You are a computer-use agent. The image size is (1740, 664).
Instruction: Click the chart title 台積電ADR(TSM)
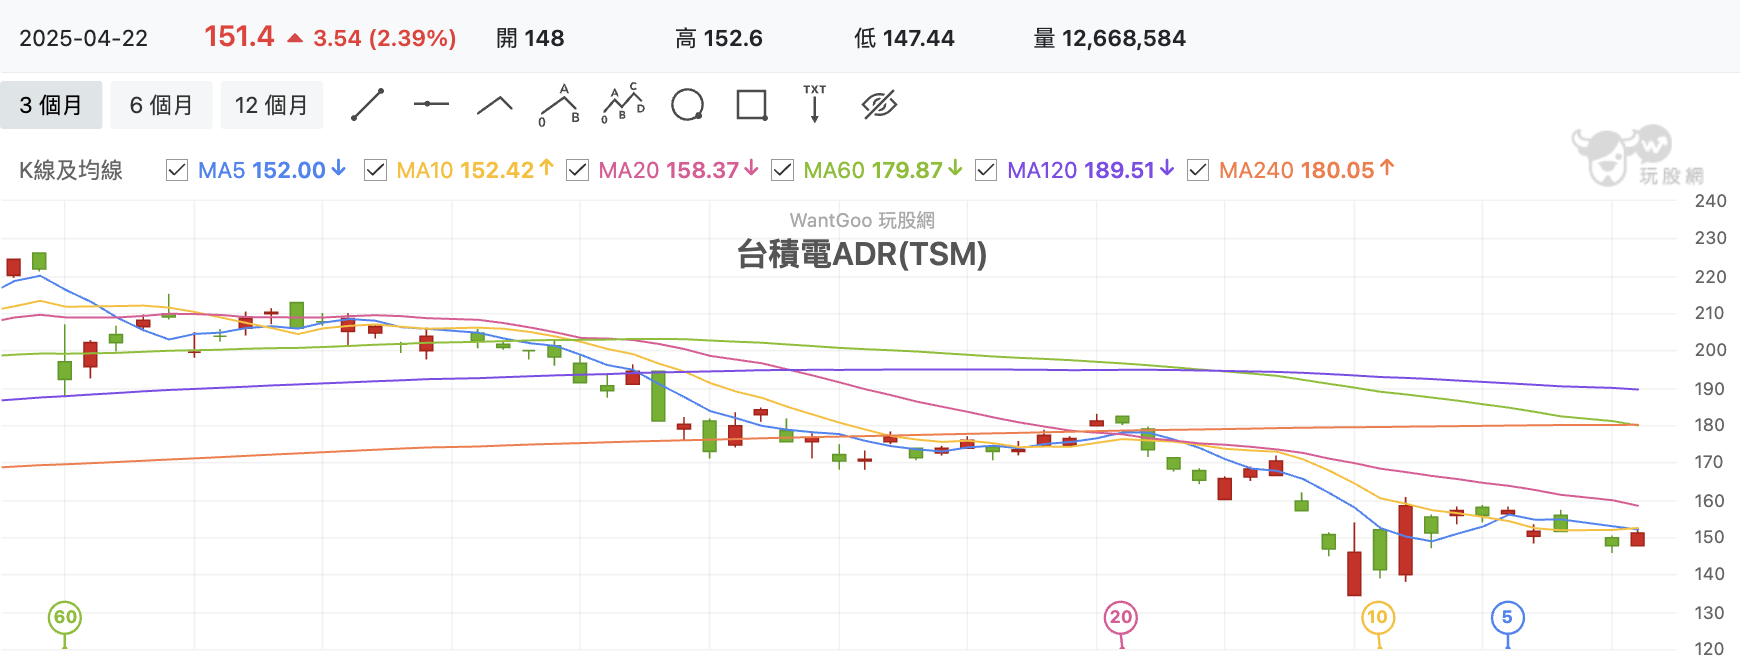(862, 254)
